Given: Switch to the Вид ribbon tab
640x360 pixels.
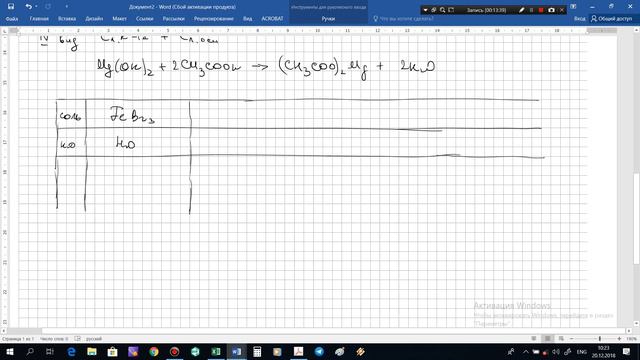Looking at the screenshot, I should pos(247,18).
